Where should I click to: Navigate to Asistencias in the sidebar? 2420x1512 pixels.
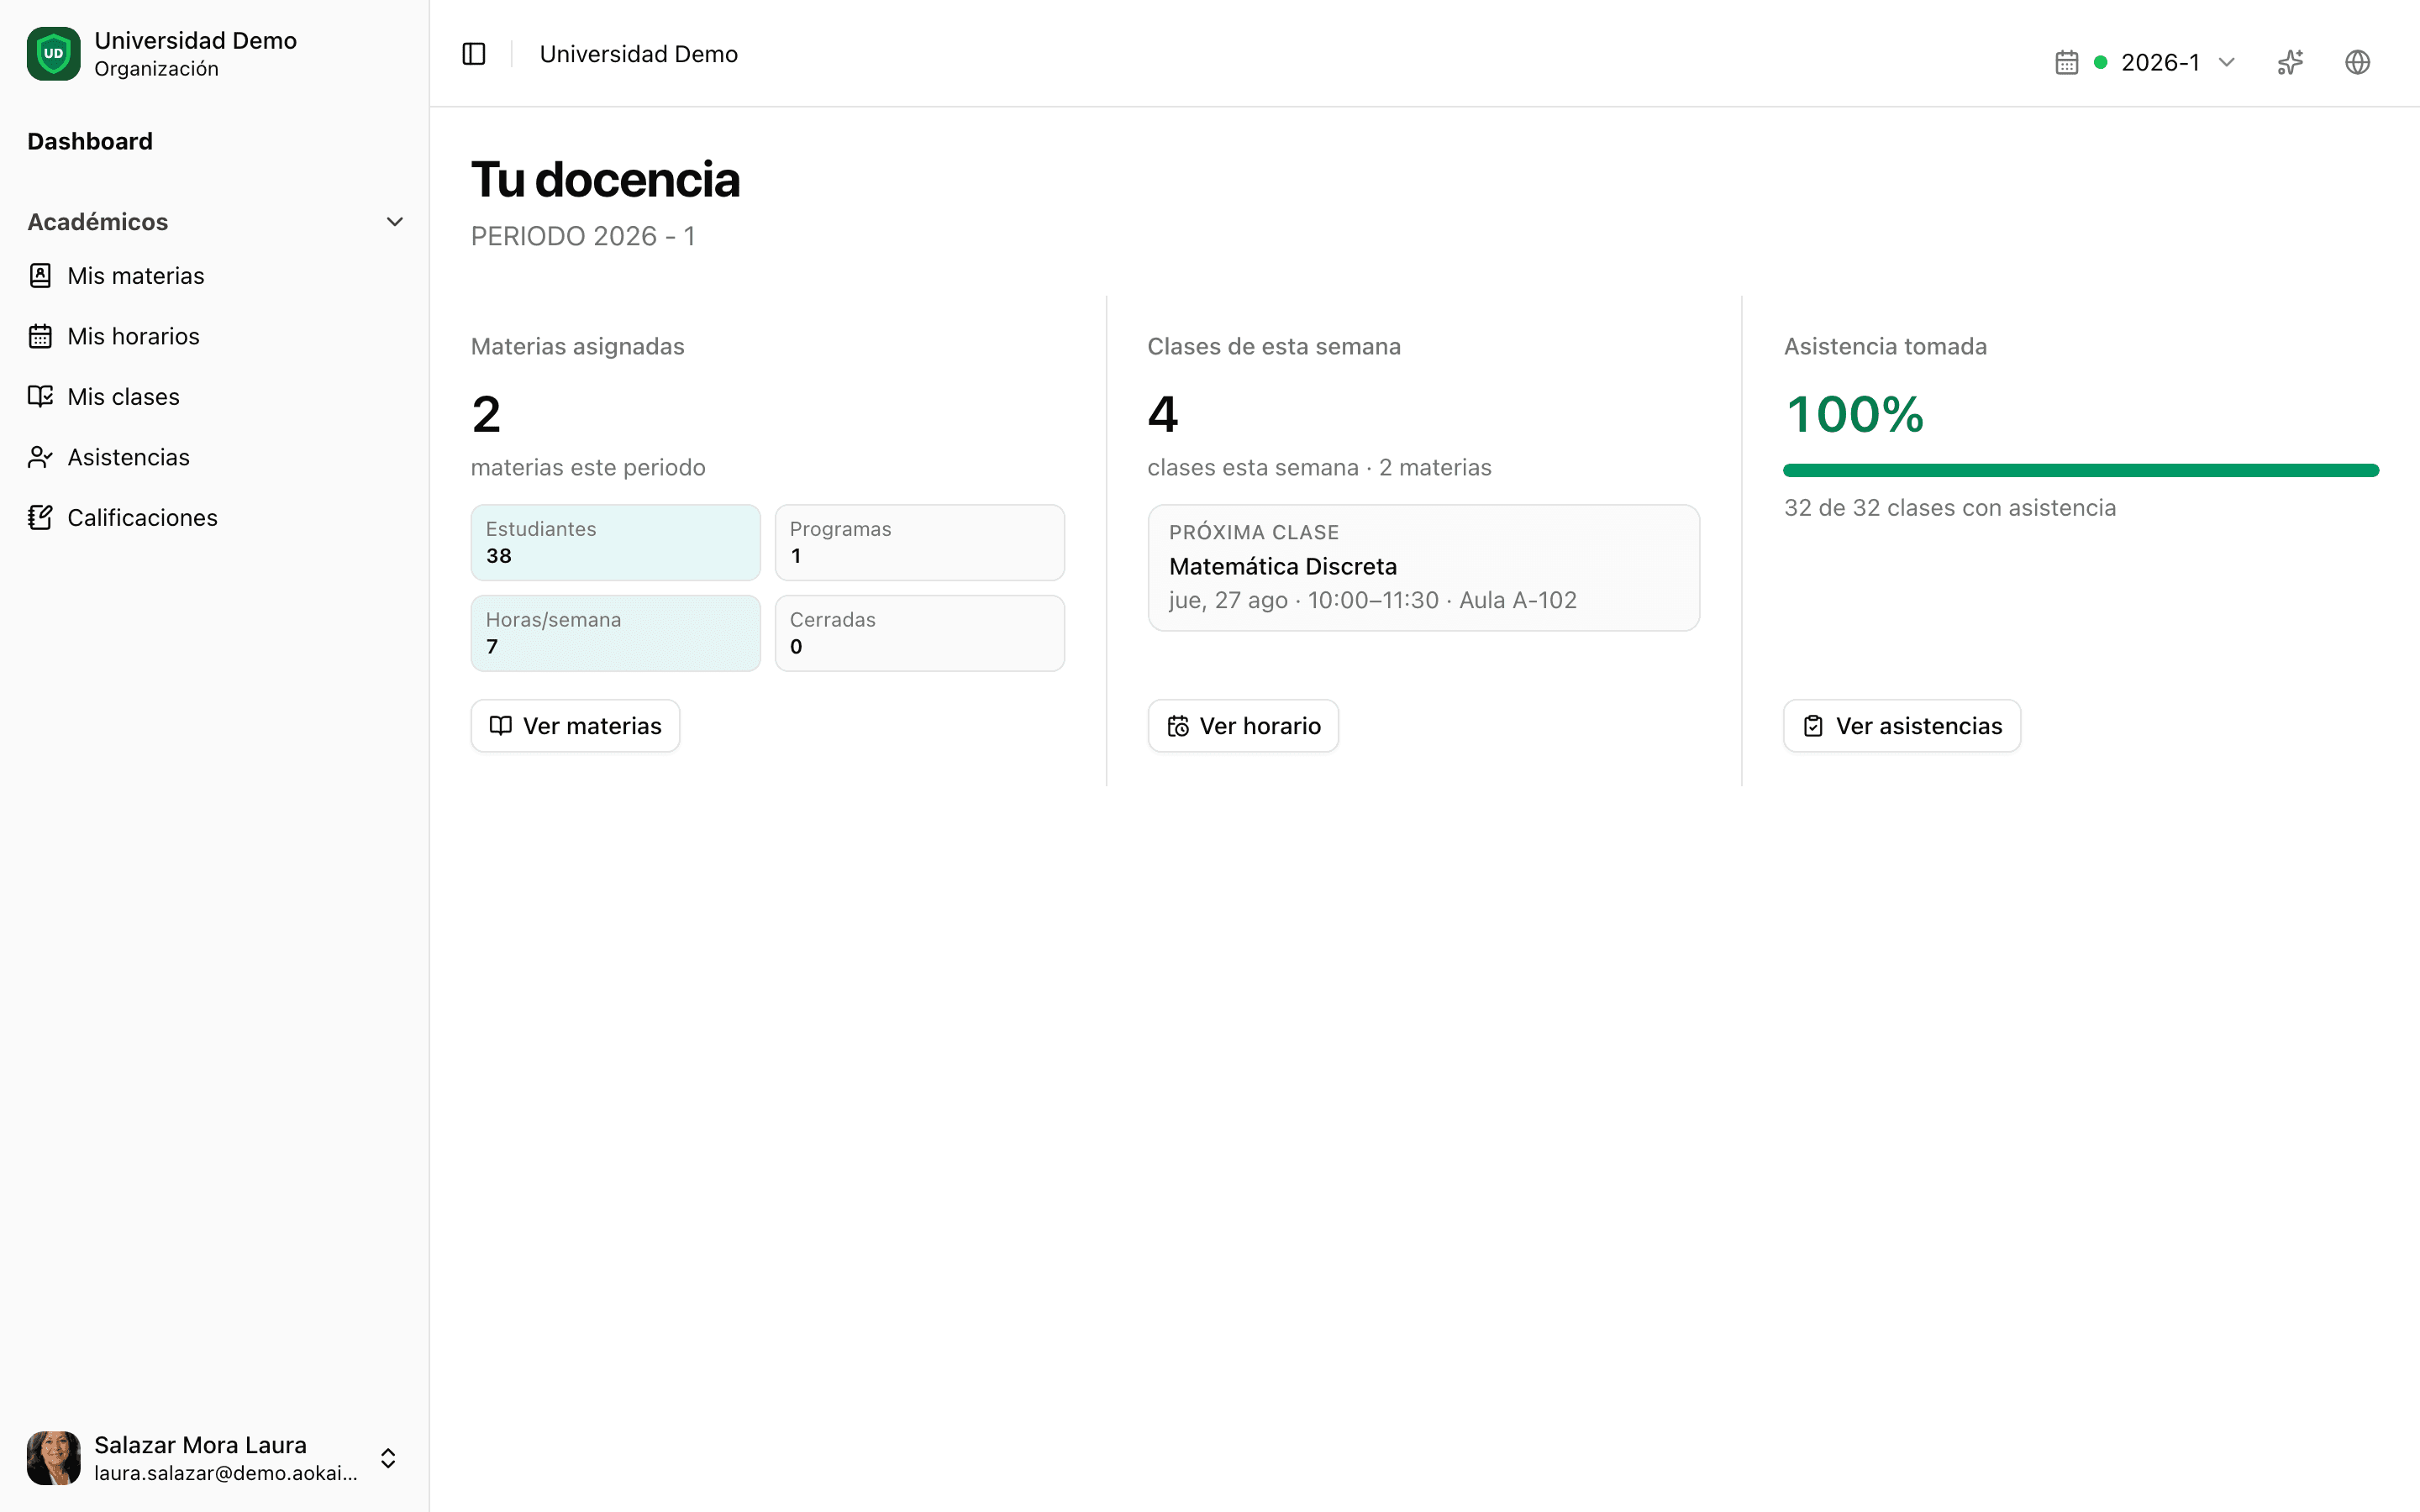tap(214, 457)
